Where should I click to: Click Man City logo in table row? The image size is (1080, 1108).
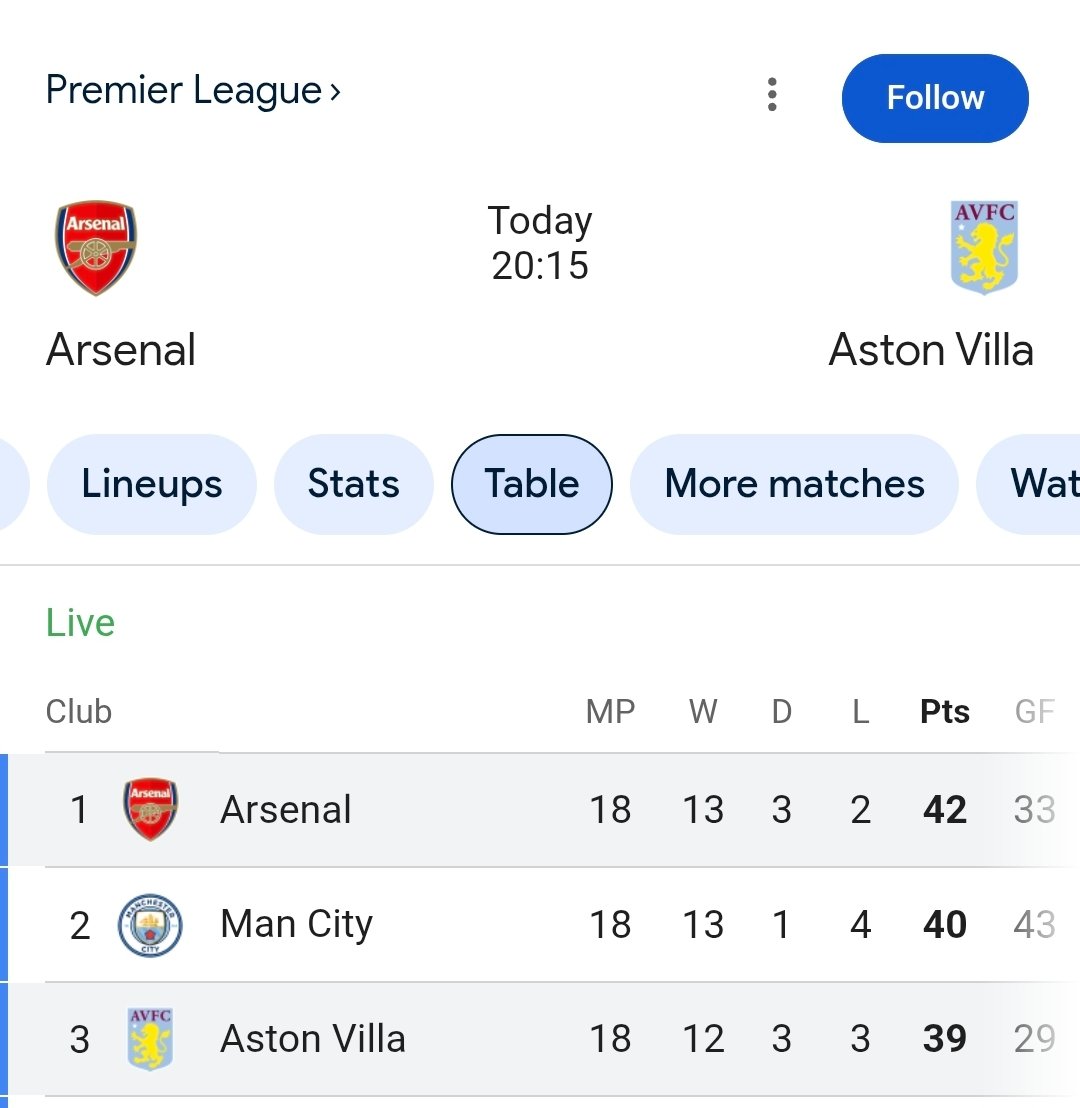click(x=151, y=925)
